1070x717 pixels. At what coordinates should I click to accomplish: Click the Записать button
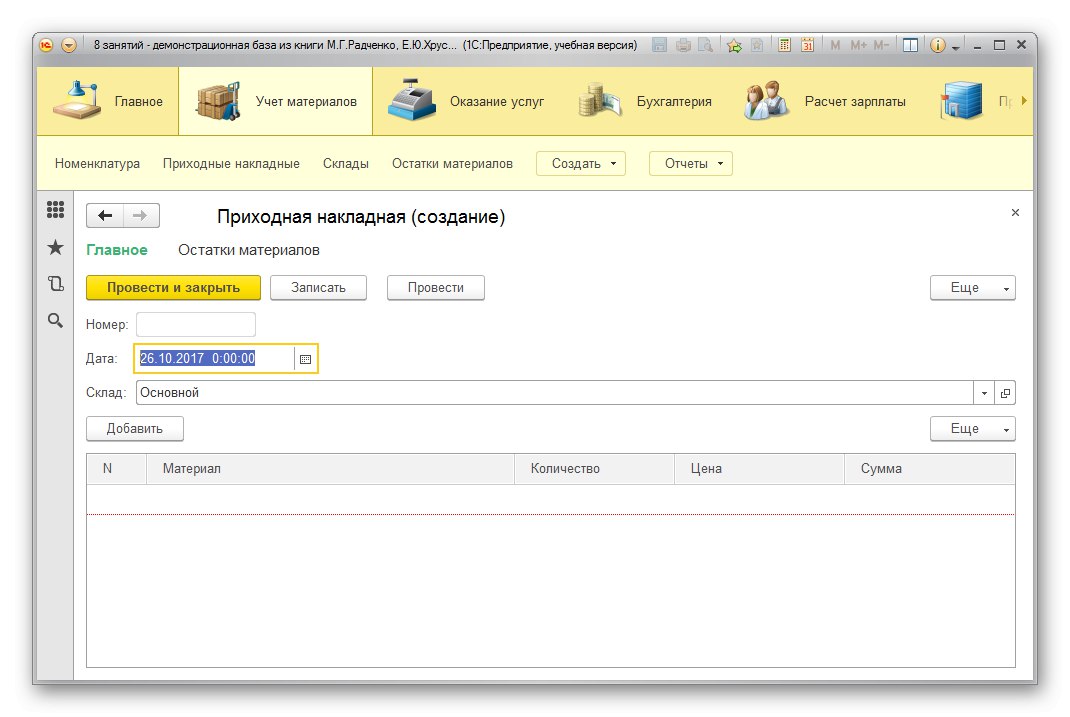pyautogui.click(x=318, y=288)
